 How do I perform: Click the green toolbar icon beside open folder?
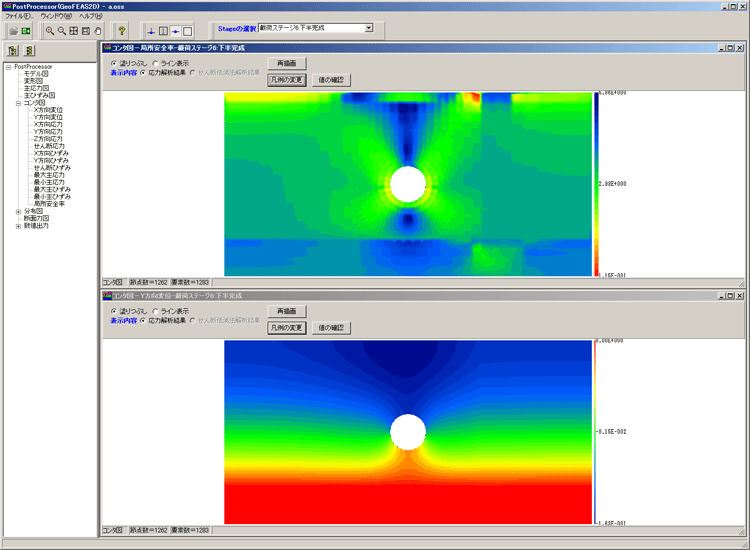(x=26, y=31)
